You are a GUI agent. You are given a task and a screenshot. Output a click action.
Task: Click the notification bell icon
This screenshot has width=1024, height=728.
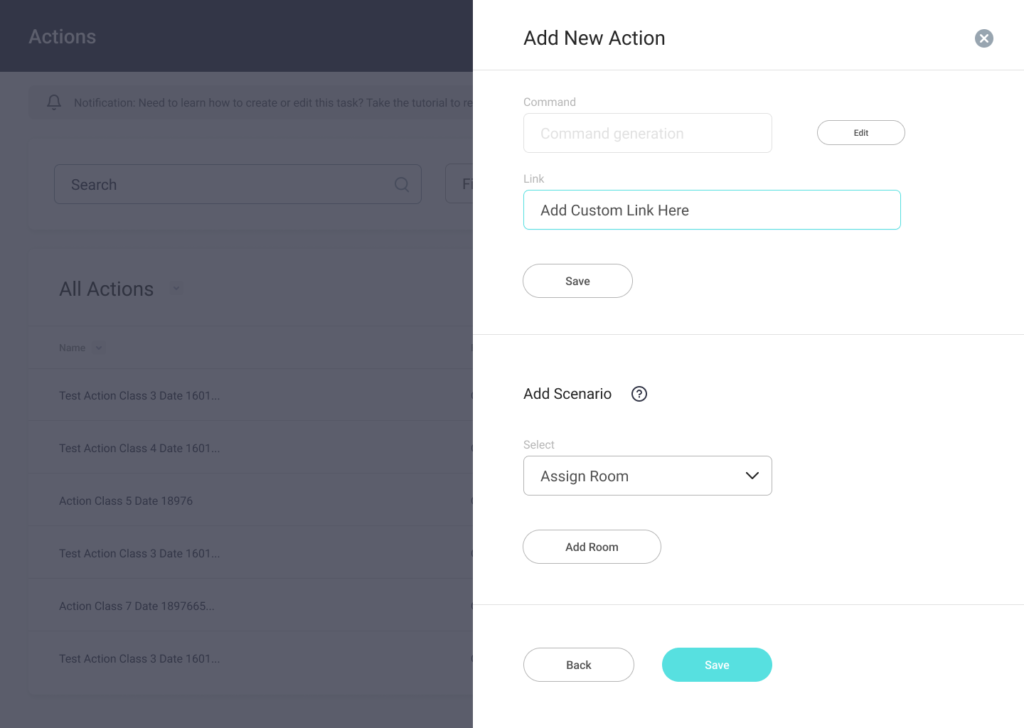tap(54, 102)
